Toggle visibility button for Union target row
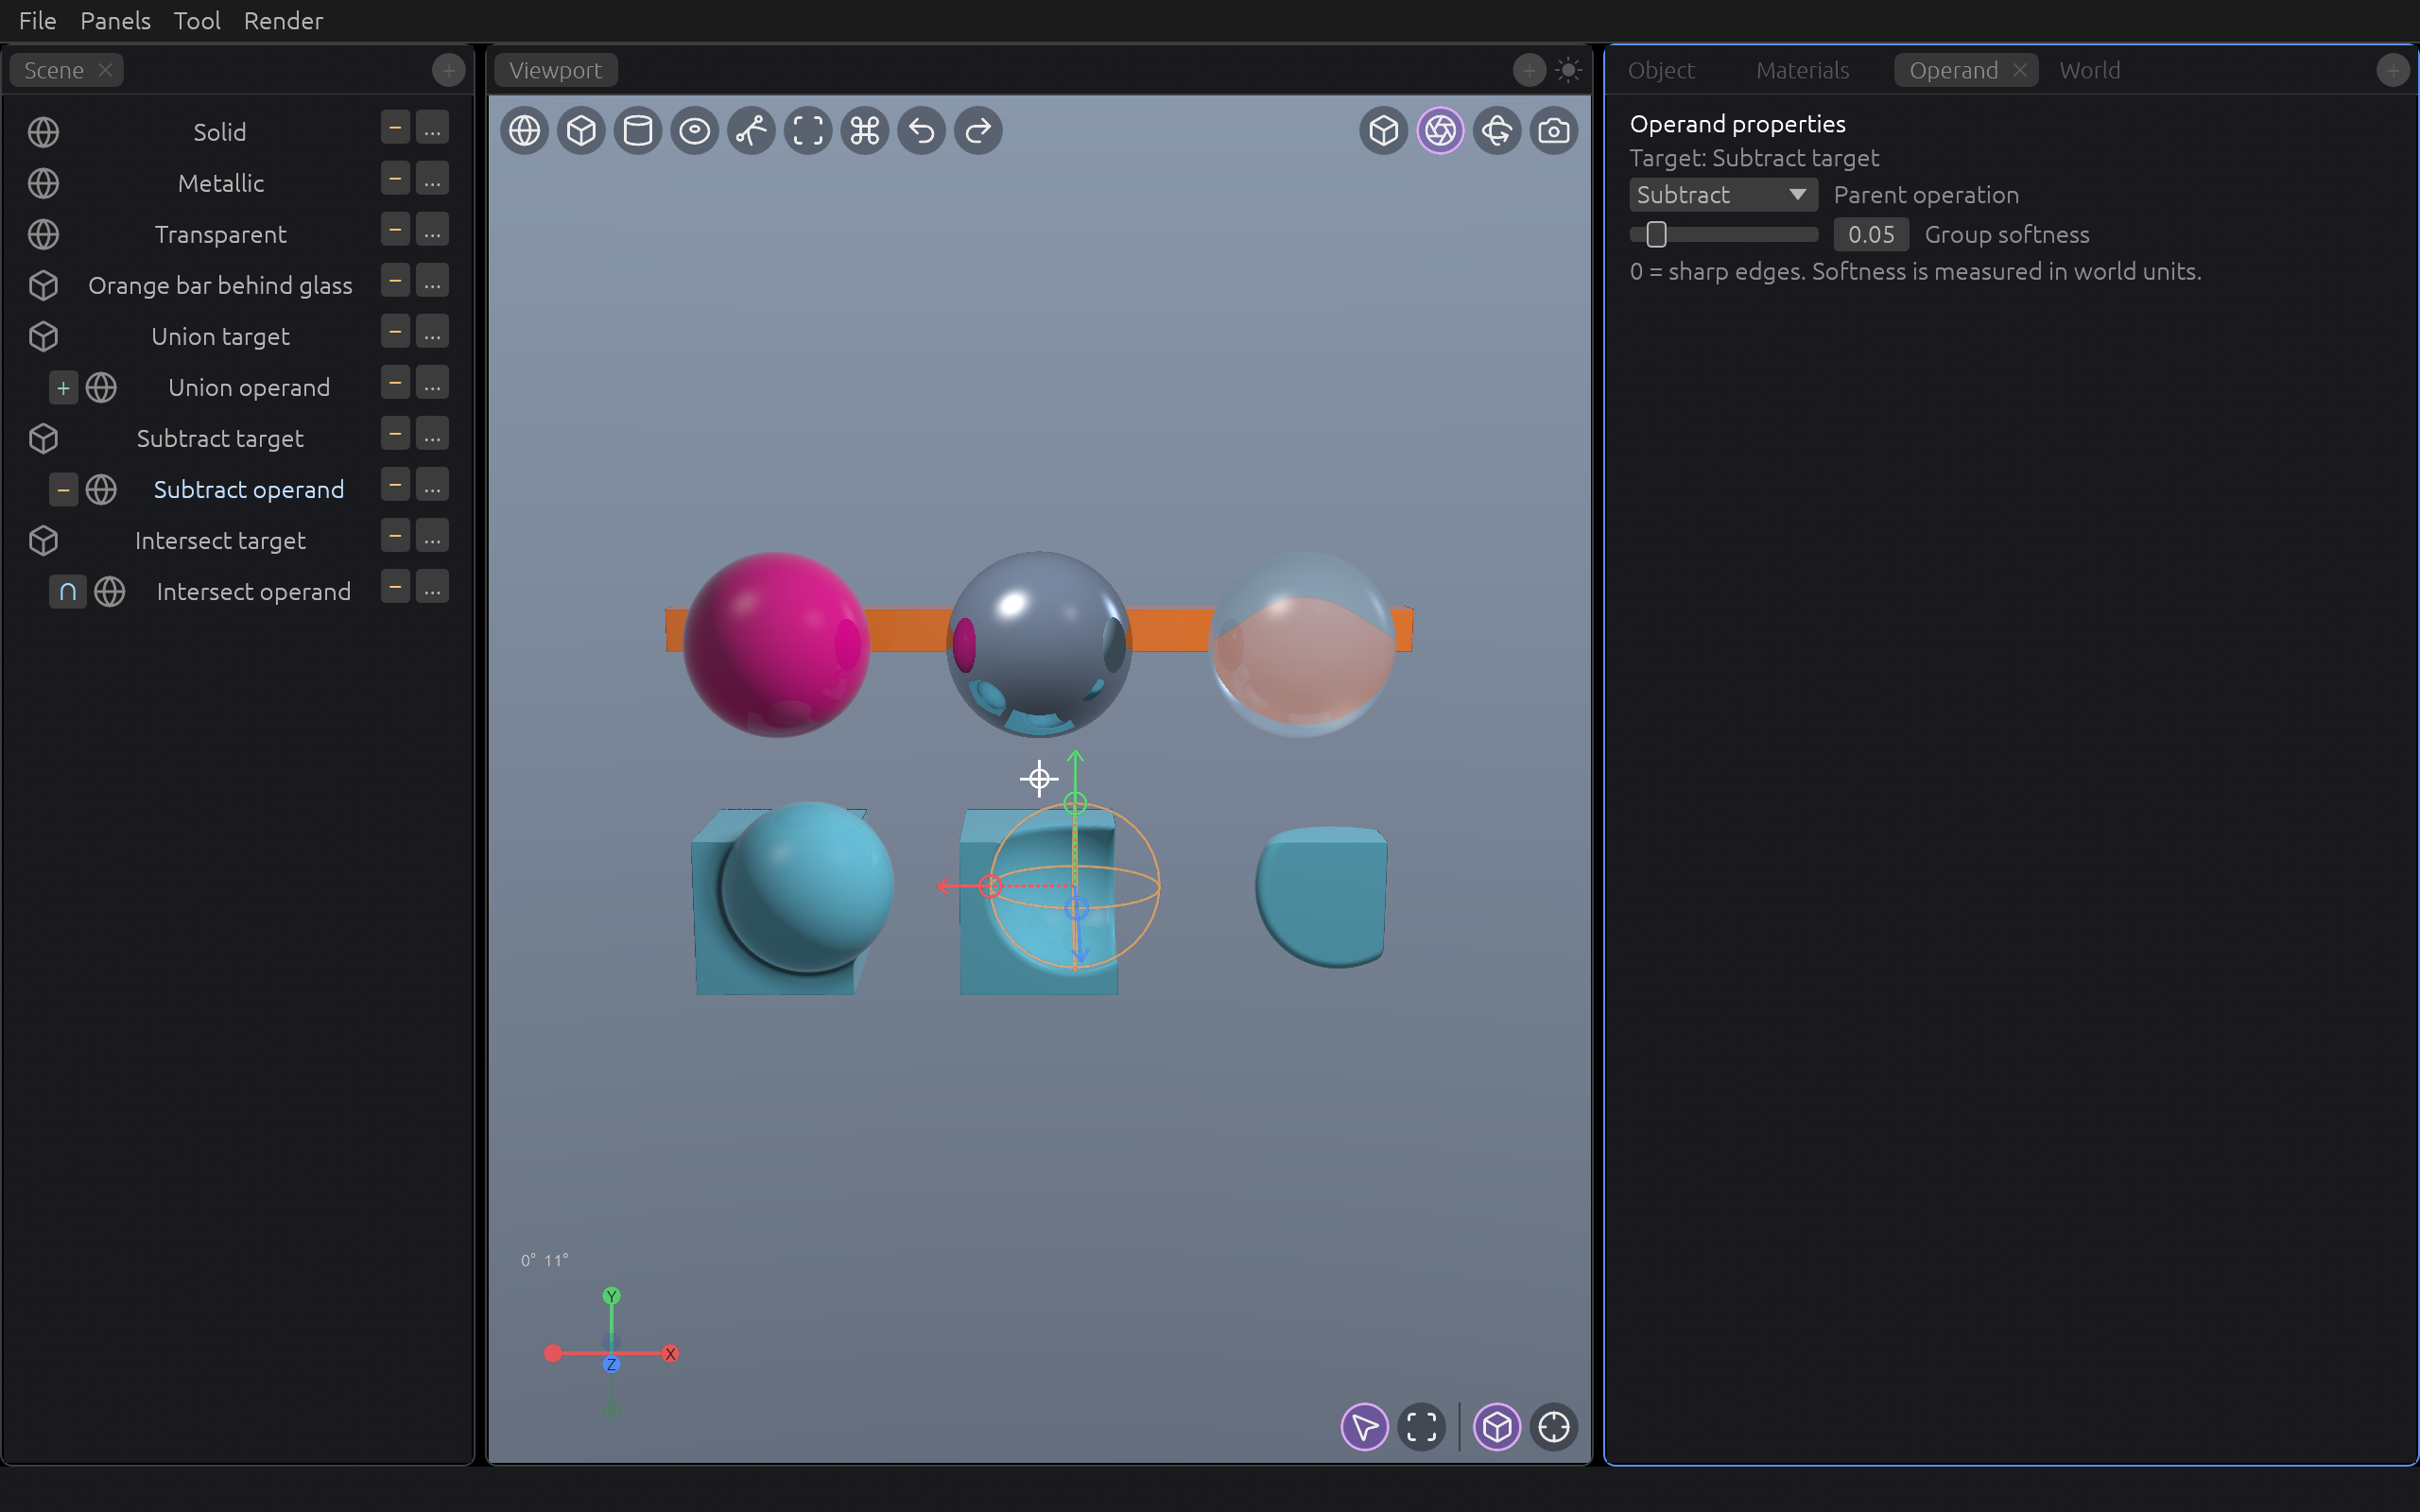 click(x=395, y=332)
